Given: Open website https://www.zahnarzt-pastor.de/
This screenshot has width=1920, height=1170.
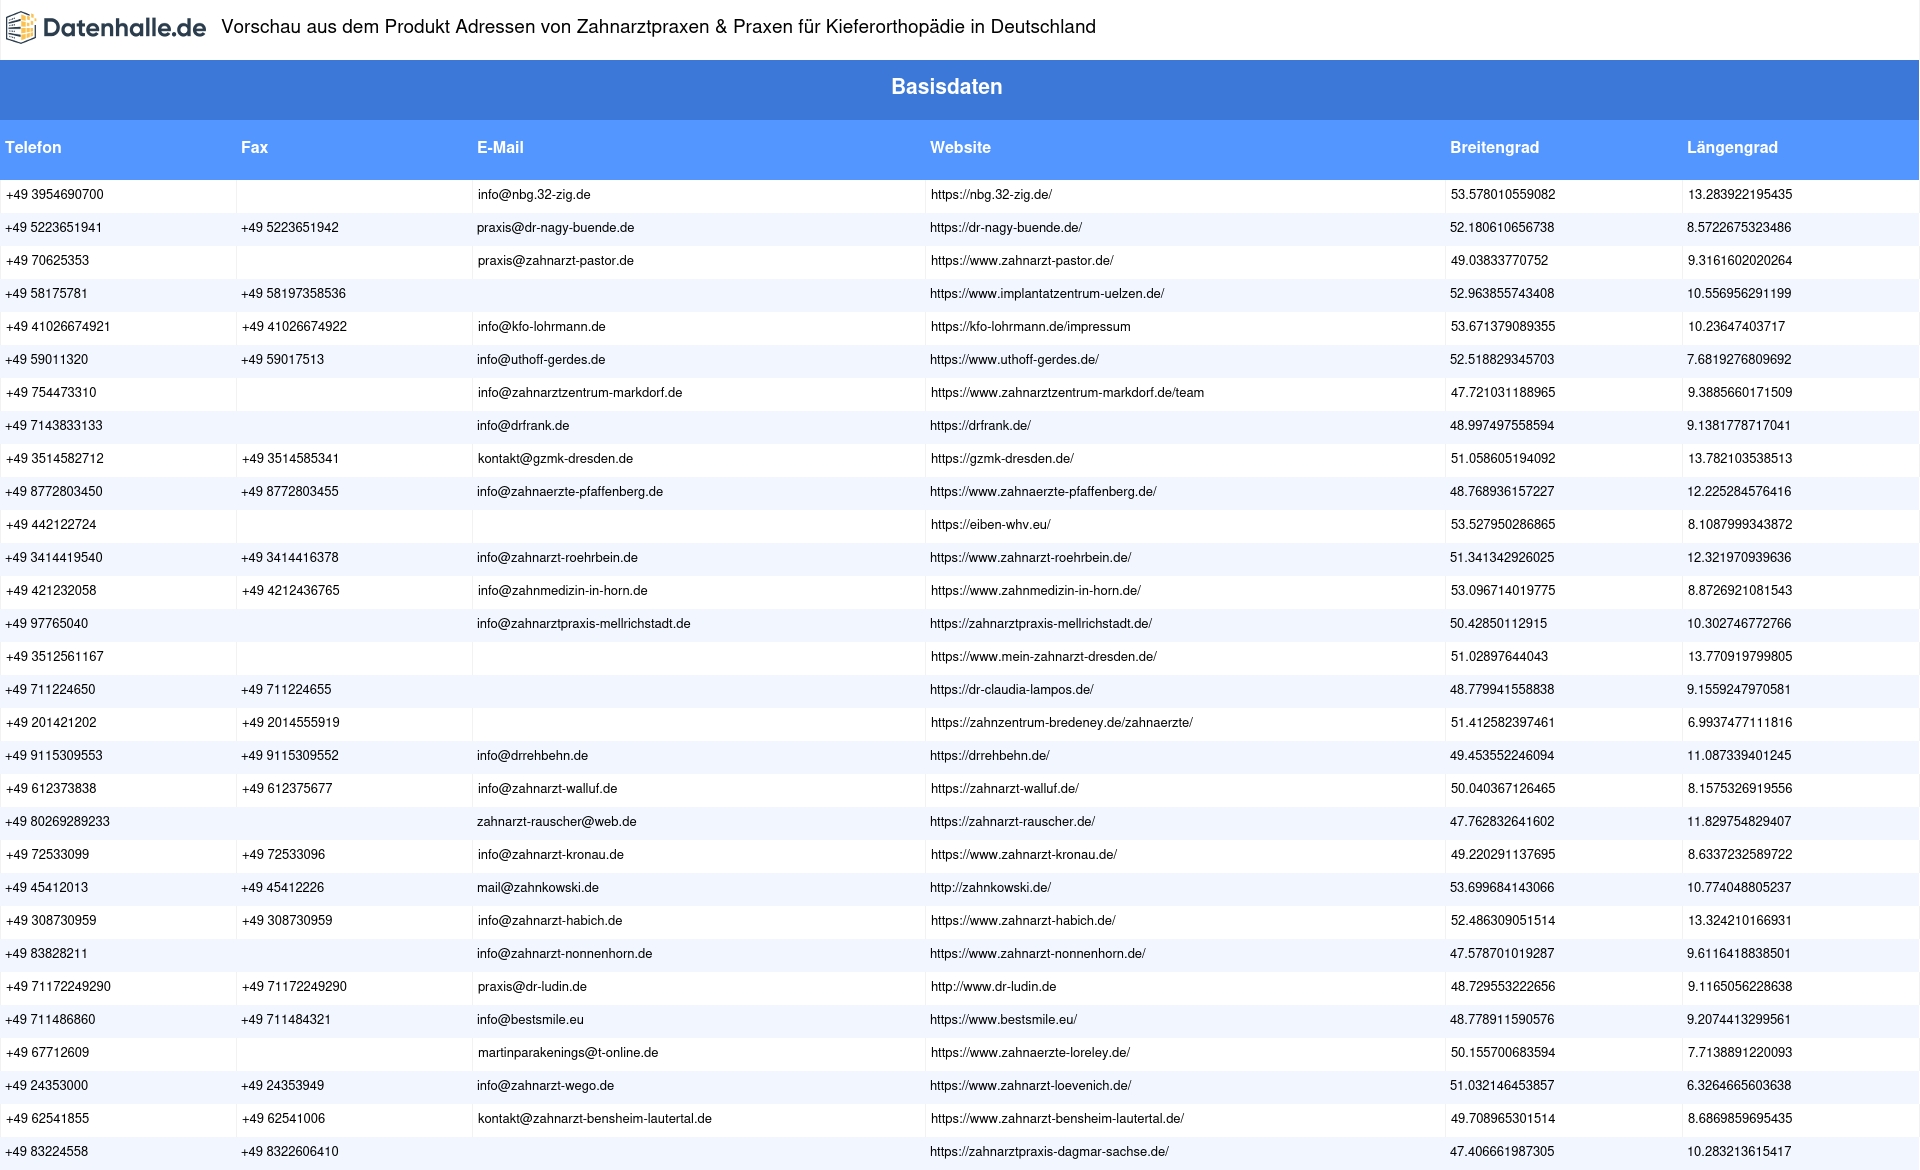Looking at the screenshot, I should pos(1022,261).
